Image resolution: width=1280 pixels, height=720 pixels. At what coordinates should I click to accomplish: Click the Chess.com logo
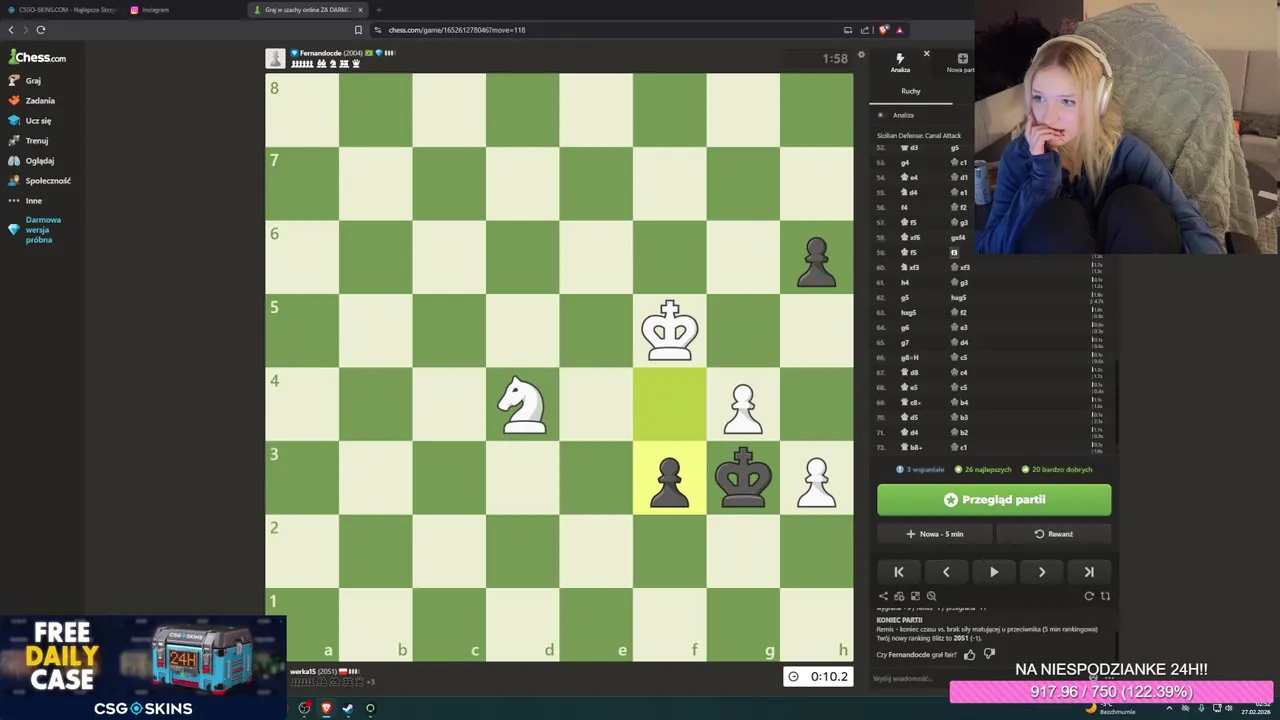(x=37, y=58)
